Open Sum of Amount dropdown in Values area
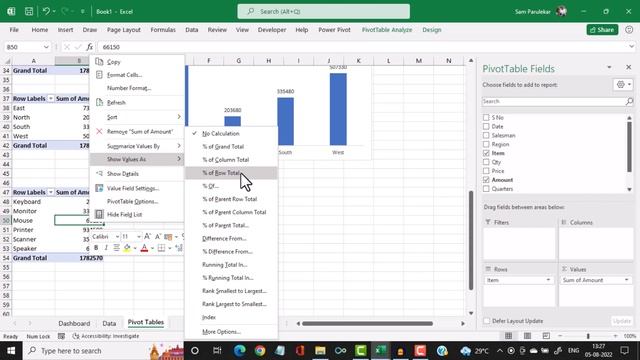 (627, 280)
